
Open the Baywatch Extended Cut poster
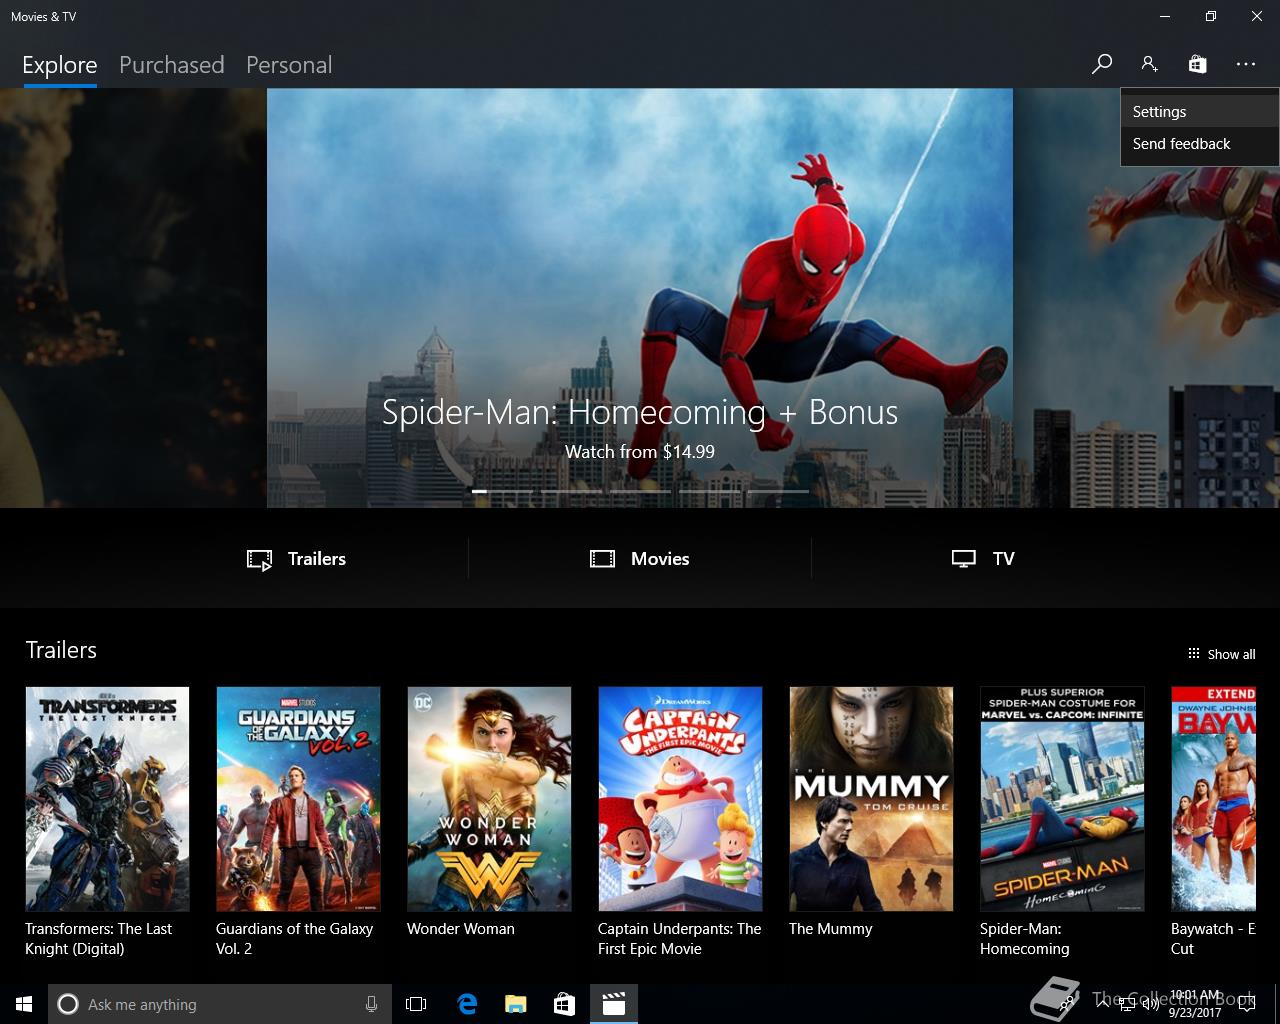pos(1213,798)
